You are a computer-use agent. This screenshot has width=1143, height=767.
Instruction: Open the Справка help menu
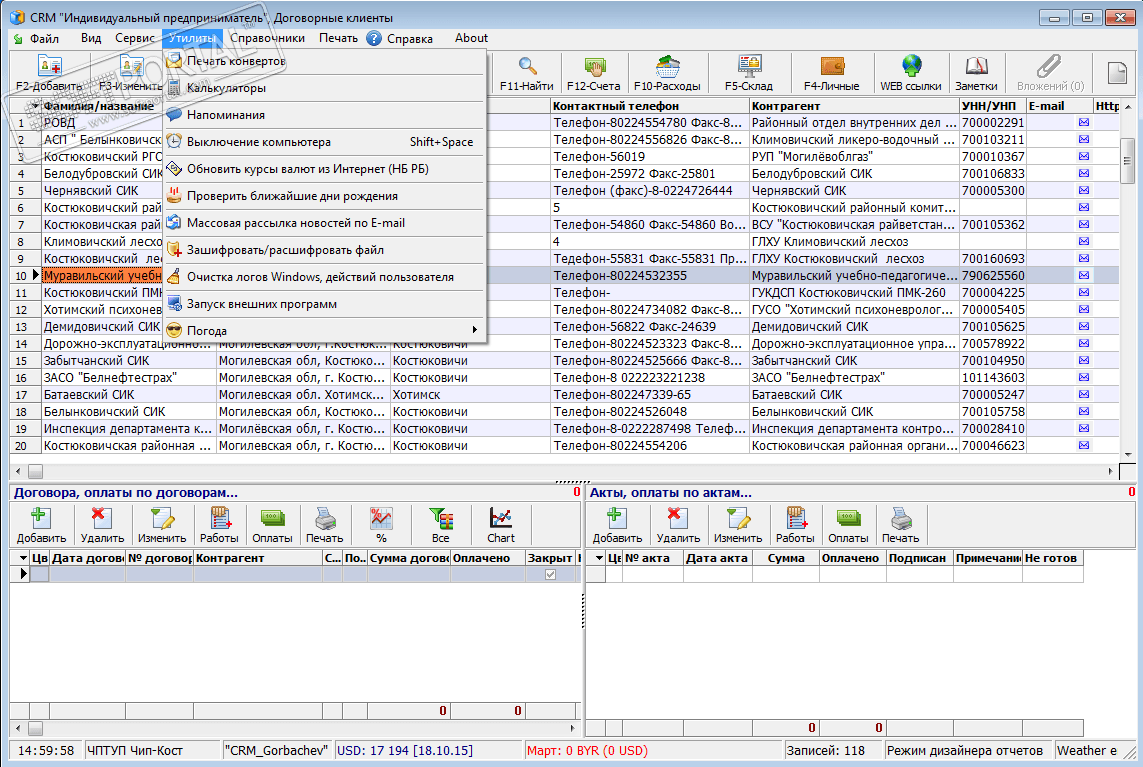(x=399, y=39)
